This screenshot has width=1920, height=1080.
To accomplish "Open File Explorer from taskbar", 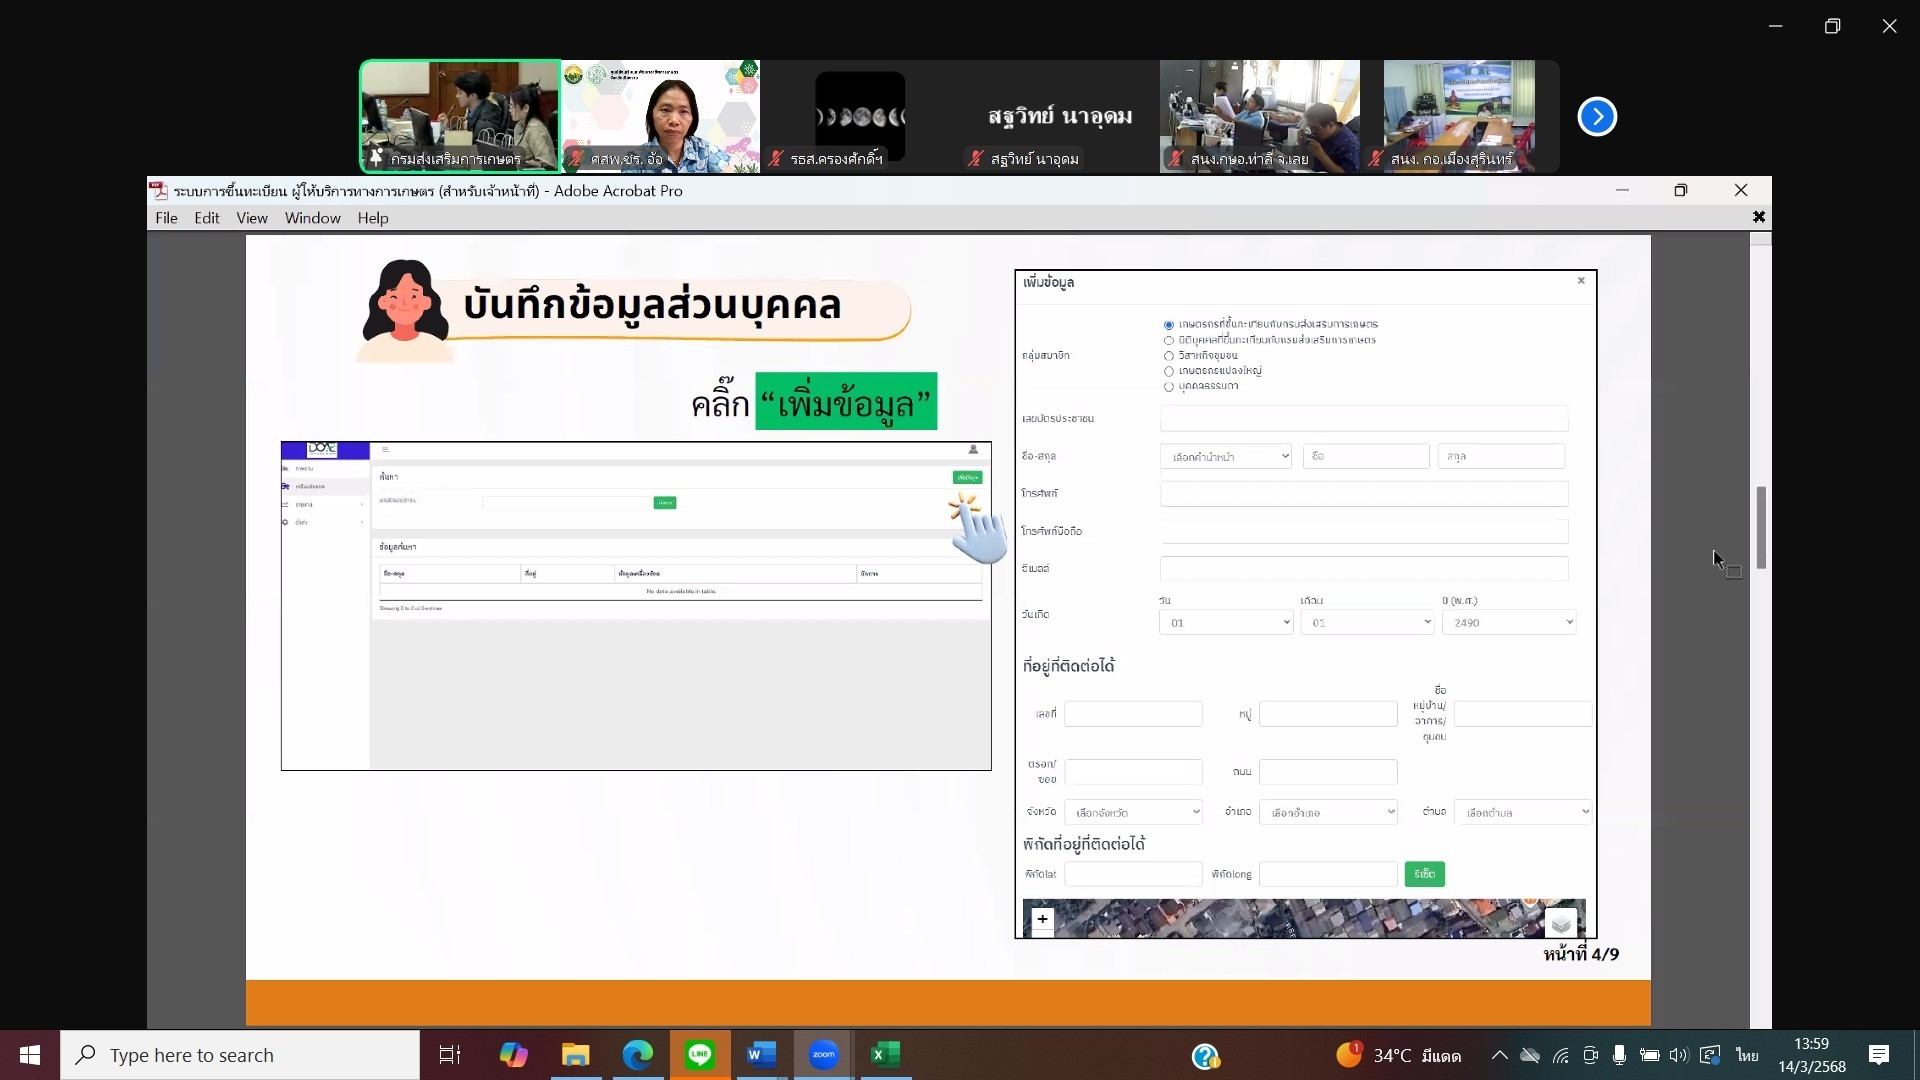I will 575,1055.
